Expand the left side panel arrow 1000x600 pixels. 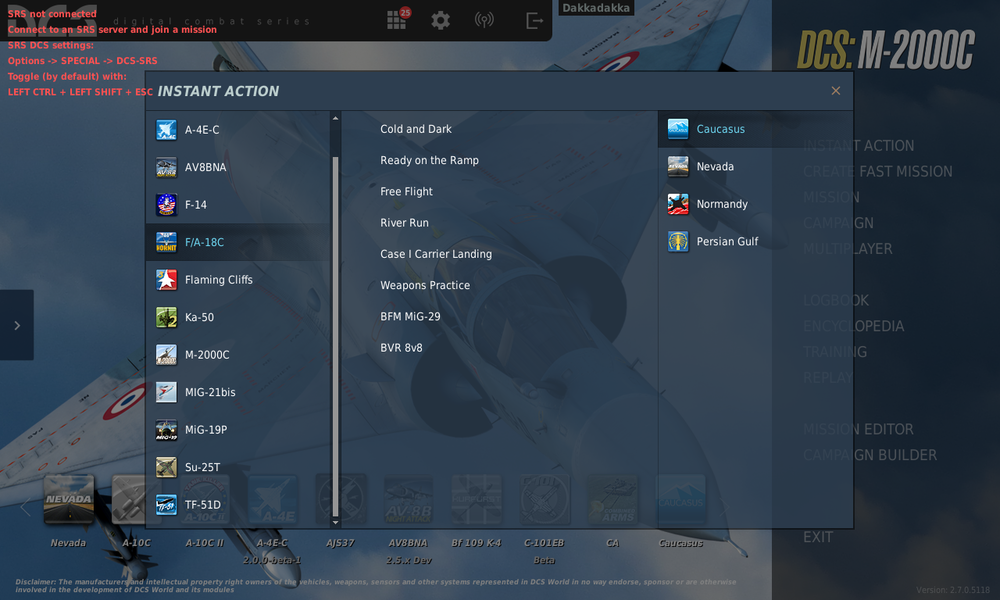(x=17, y=325)
